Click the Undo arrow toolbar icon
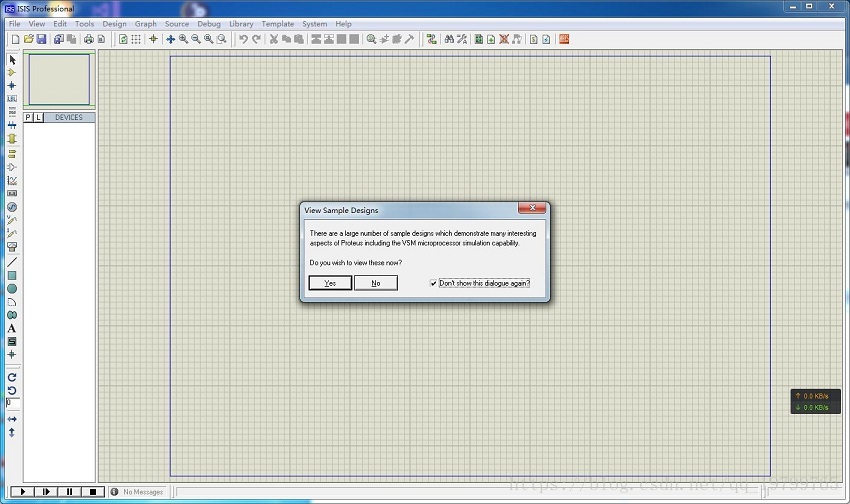The image size is (850, 504). [243, 39]
